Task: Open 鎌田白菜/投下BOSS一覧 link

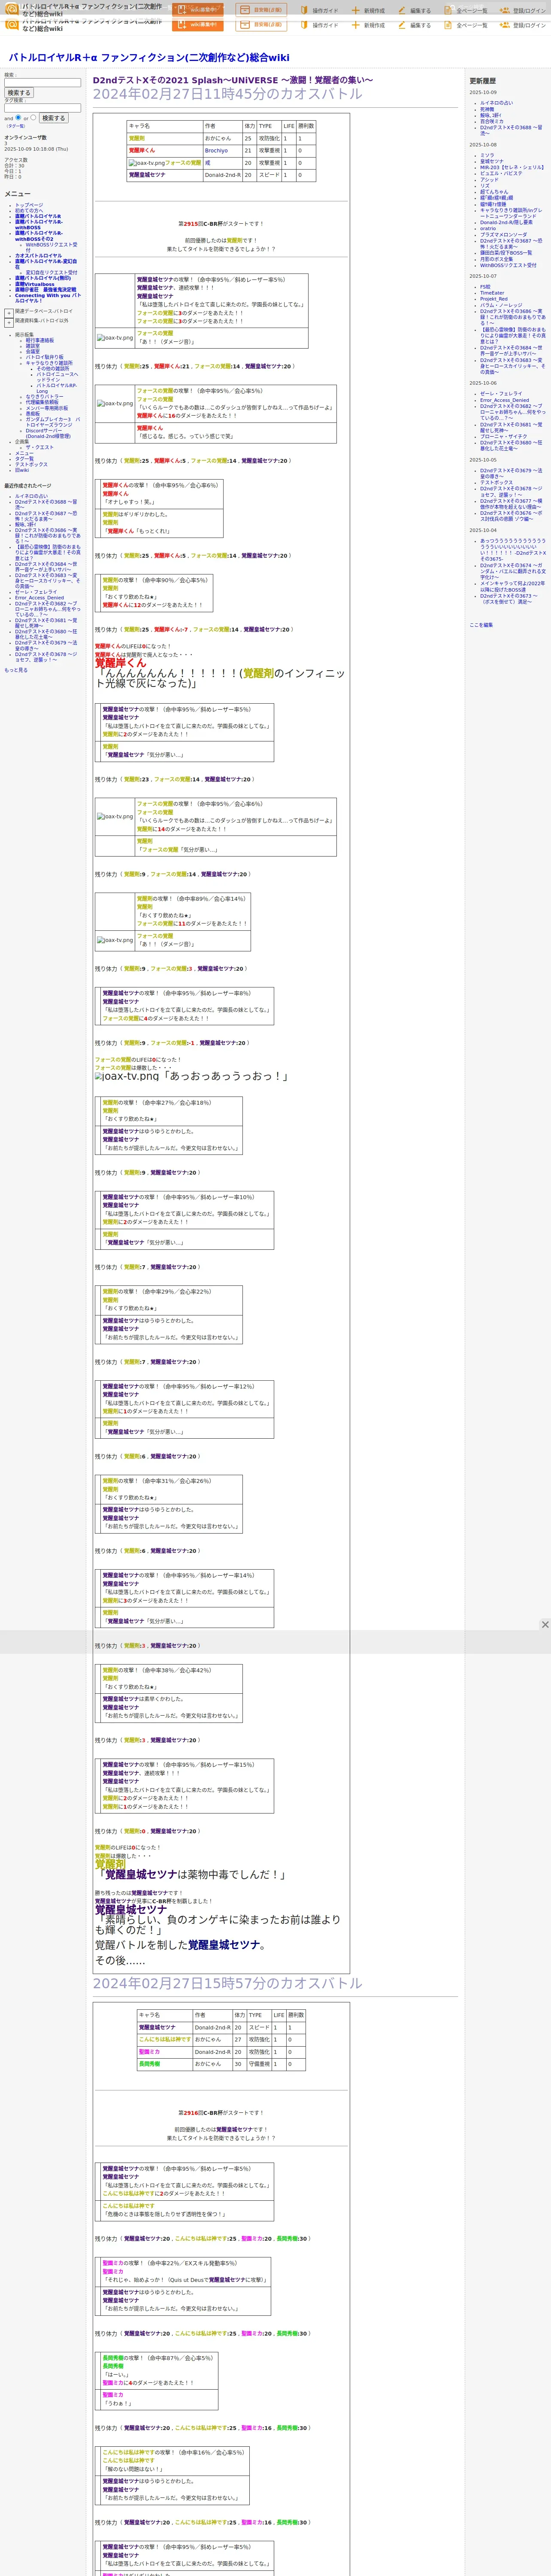Action: tap(506, 253)
